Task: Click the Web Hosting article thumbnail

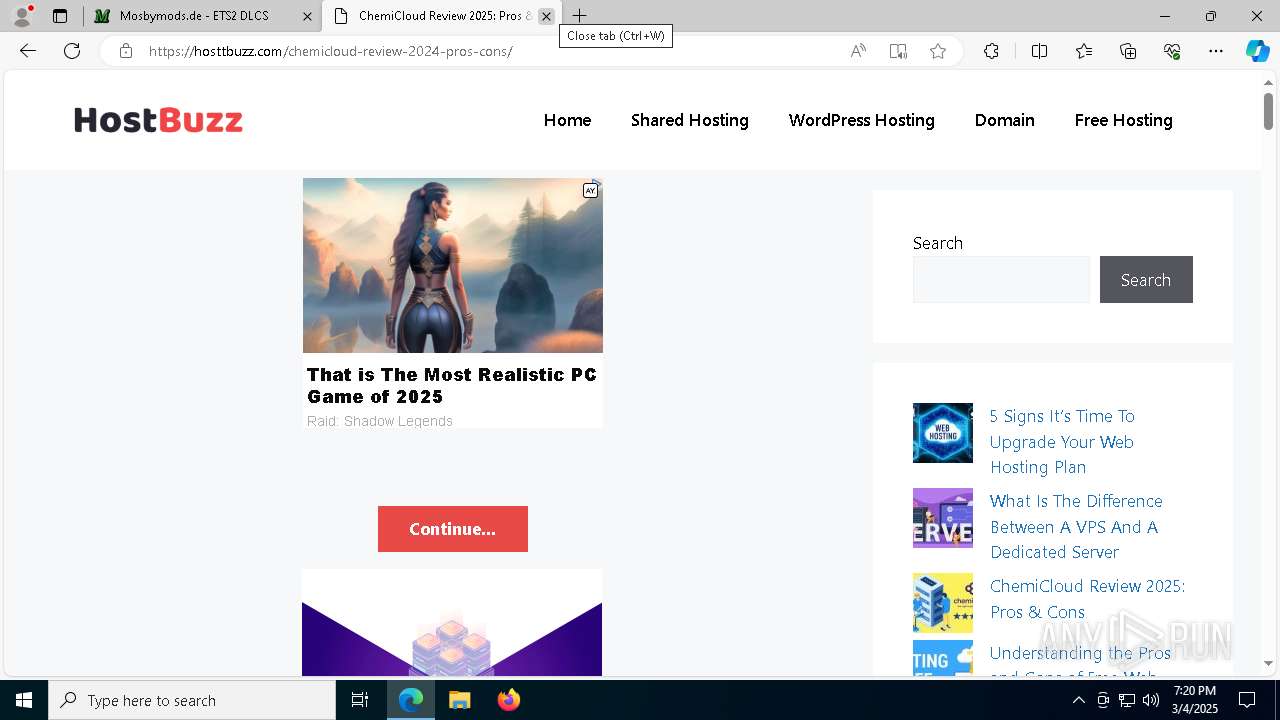Action: pos(943,433)
